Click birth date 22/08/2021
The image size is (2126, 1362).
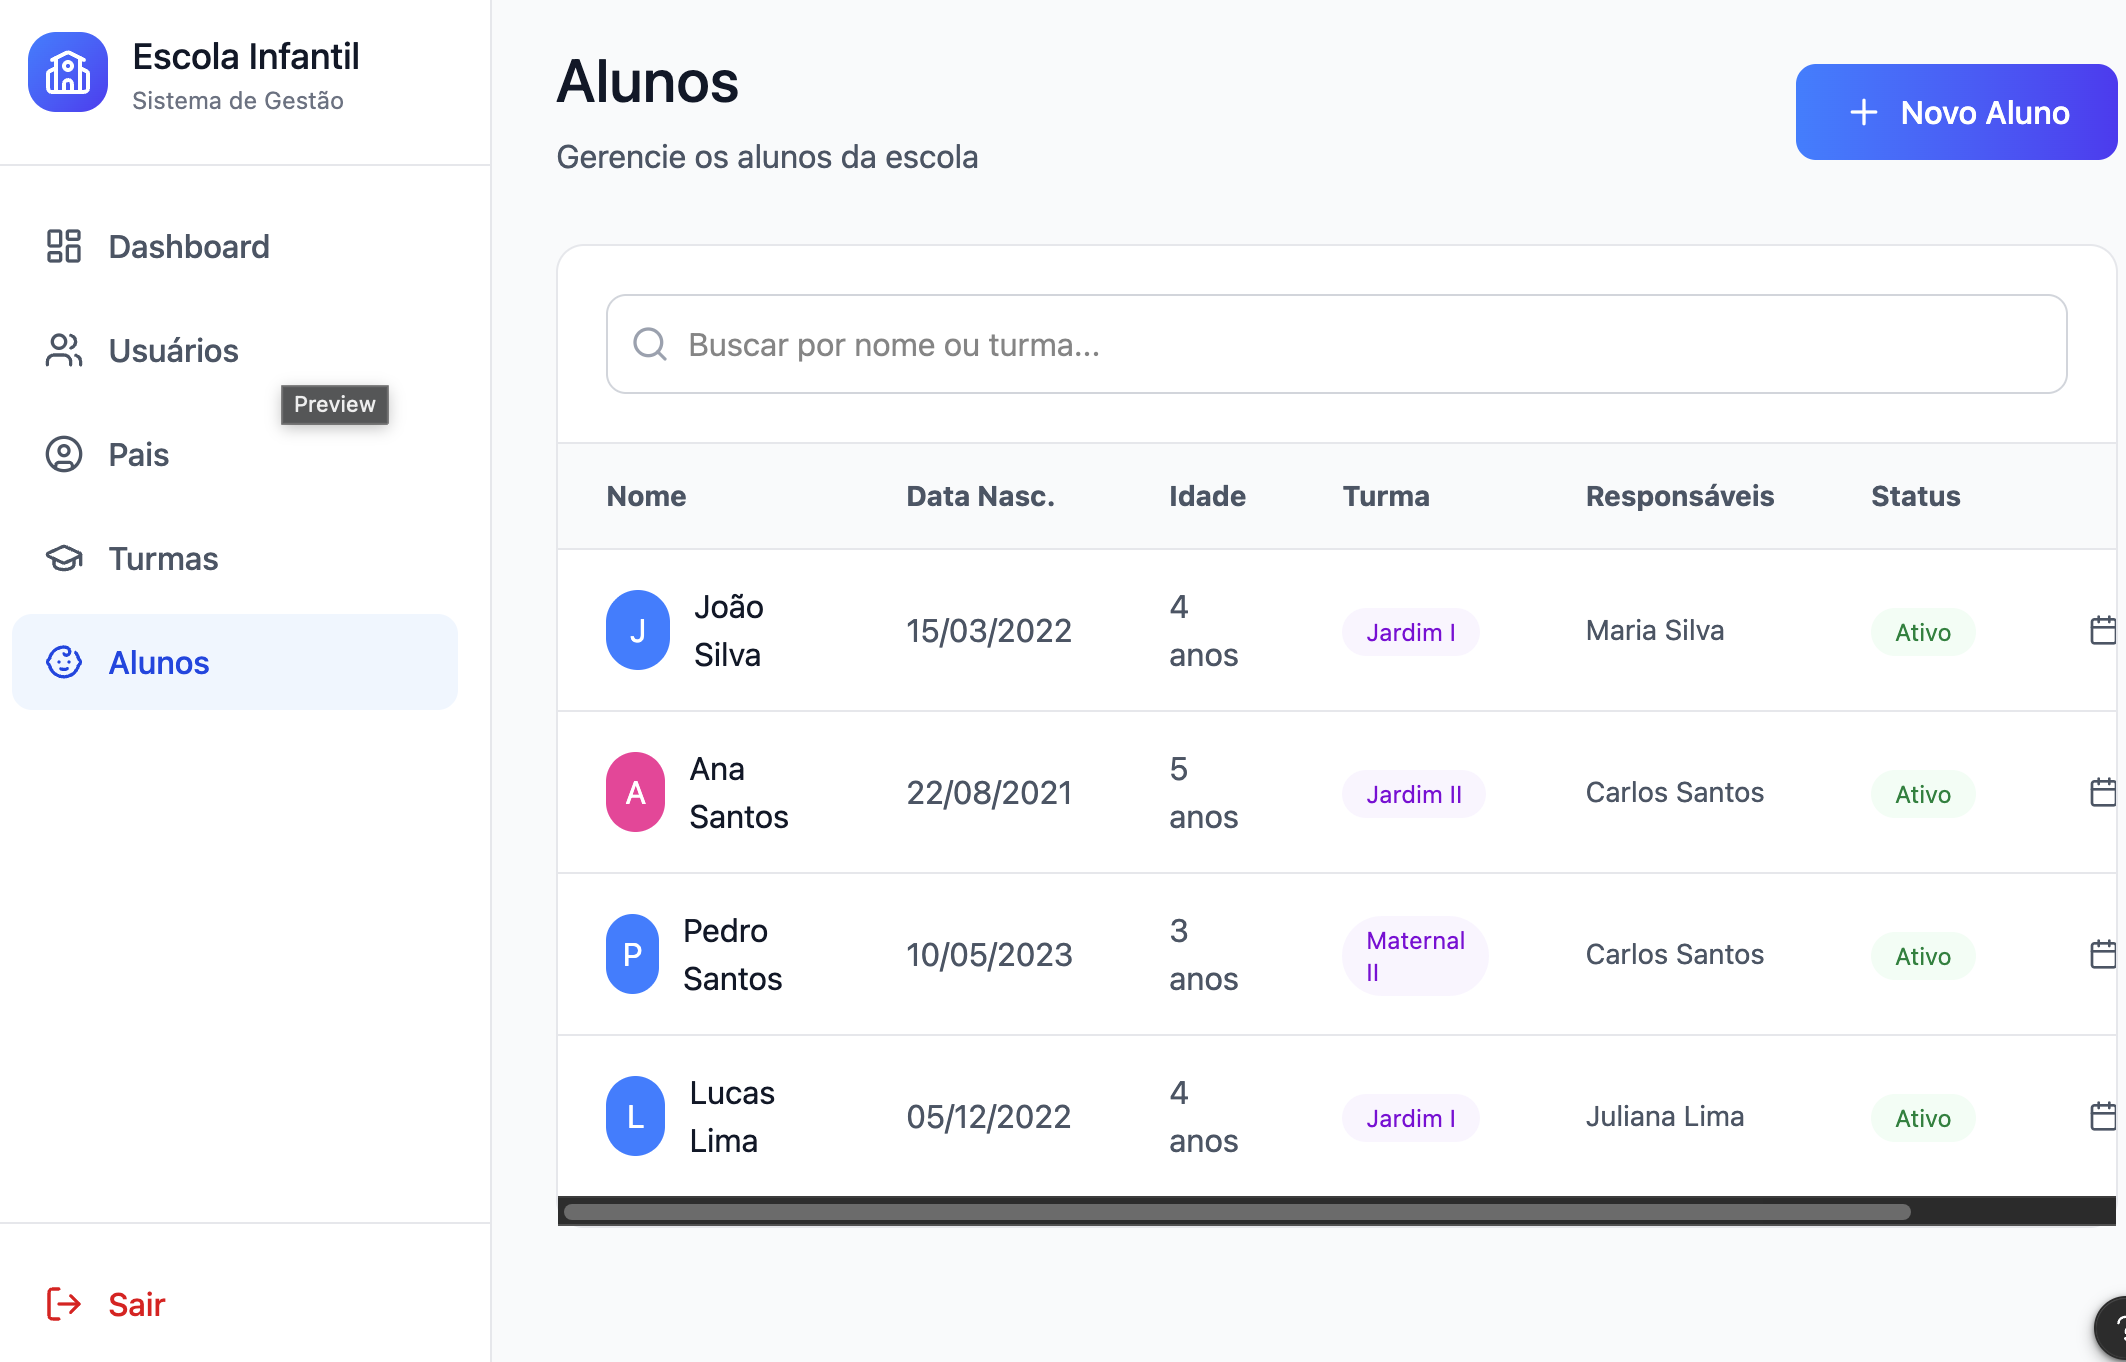click(989, 792)
